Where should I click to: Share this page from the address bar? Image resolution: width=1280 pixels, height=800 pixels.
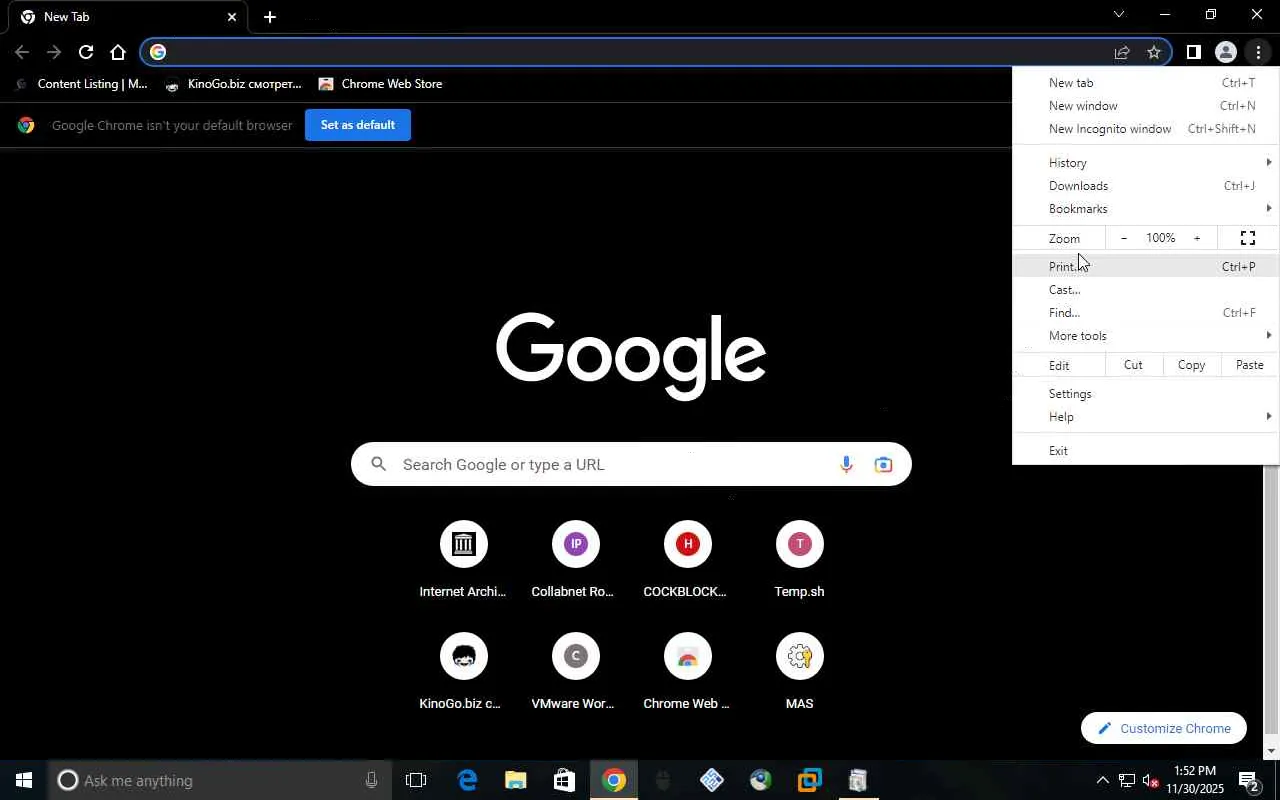coord(1122,52)
